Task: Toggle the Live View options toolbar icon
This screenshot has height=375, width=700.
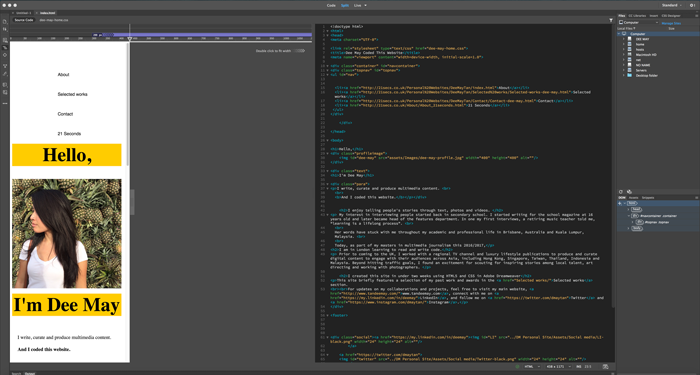Action: (5, 40)
